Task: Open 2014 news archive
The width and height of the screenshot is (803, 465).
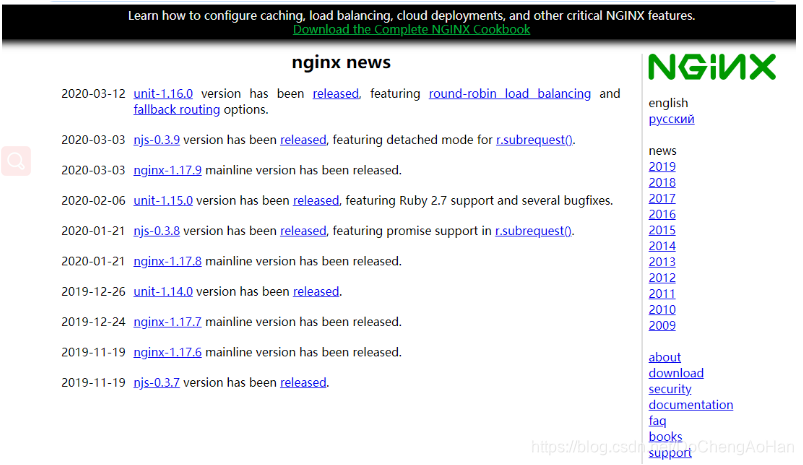Action: [x=662, y=246]
